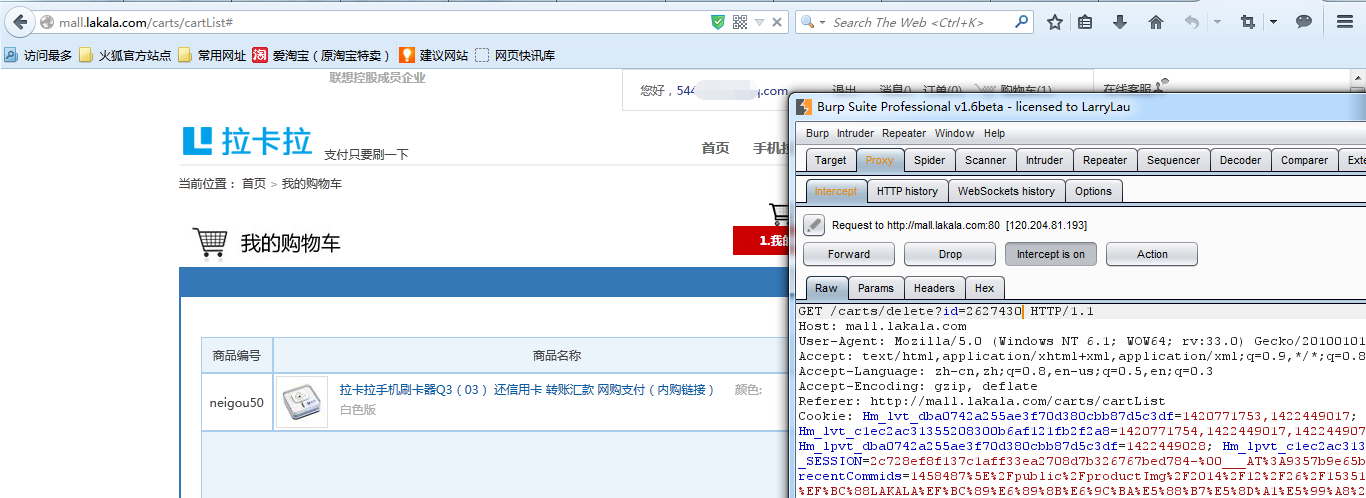Click the neigou50 product number cell
1366x498 pixels.
[x=237, y=403]
